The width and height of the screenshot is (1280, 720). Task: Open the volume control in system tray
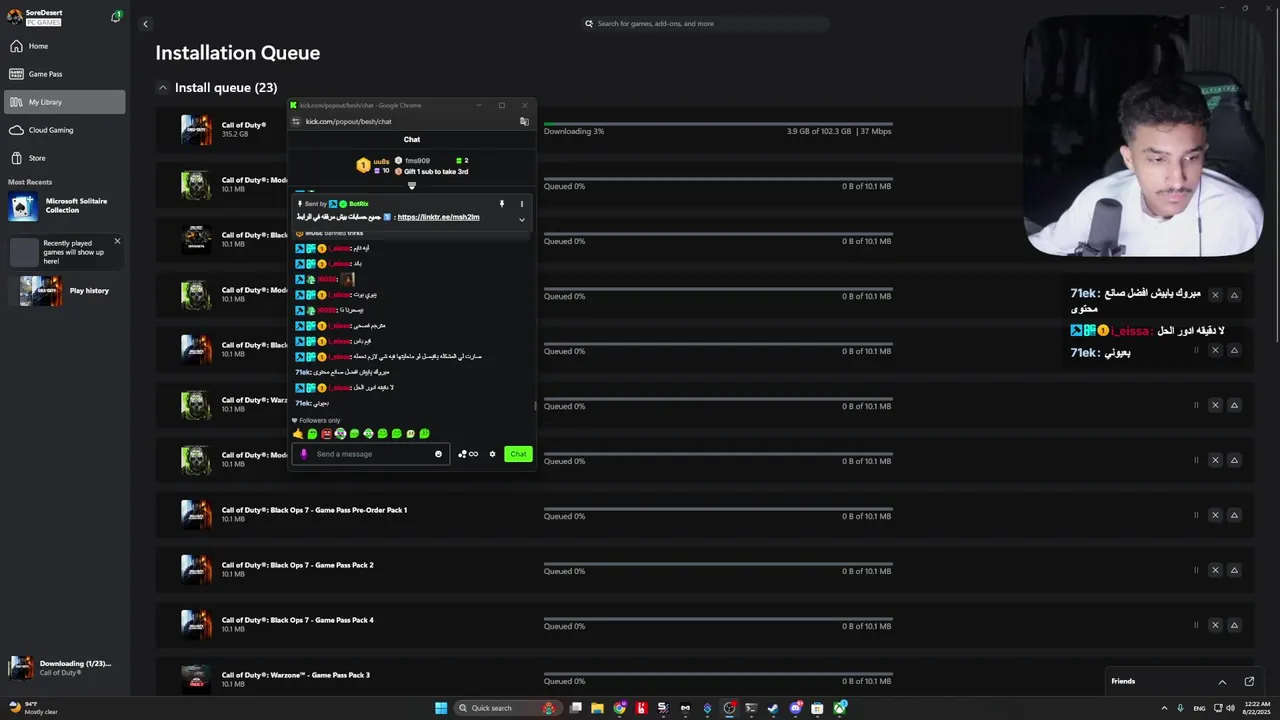pyautogui.click(x=1230, y=708)
